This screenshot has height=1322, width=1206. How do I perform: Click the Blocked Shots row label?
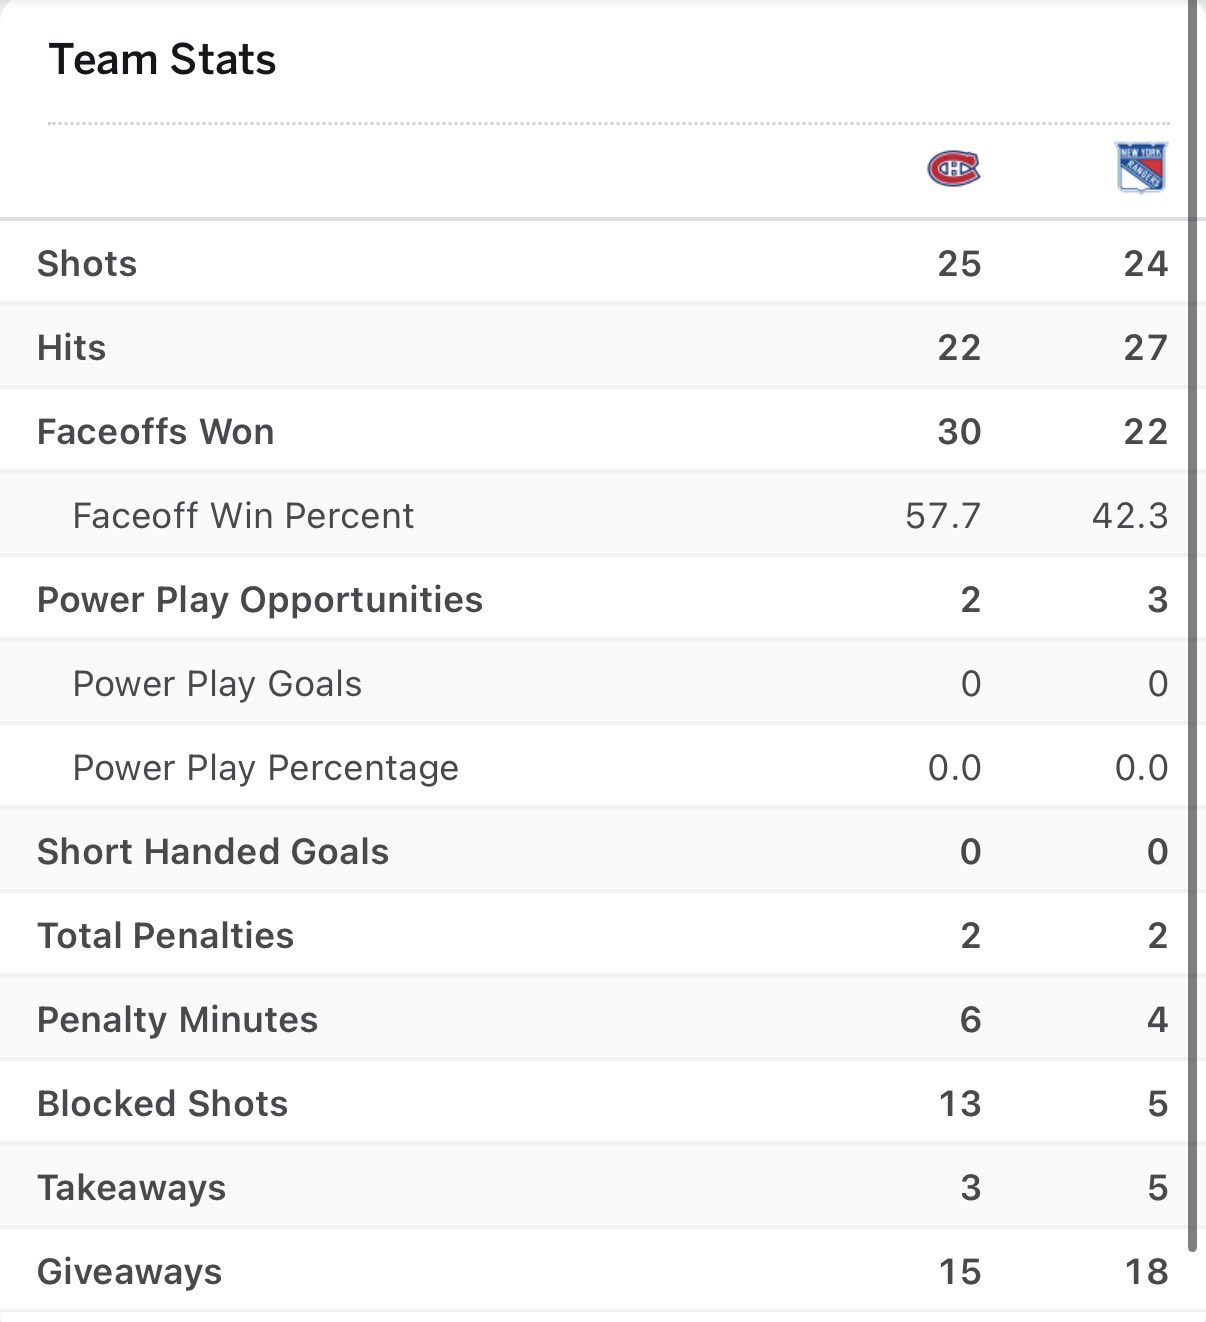coord(162,1104)
